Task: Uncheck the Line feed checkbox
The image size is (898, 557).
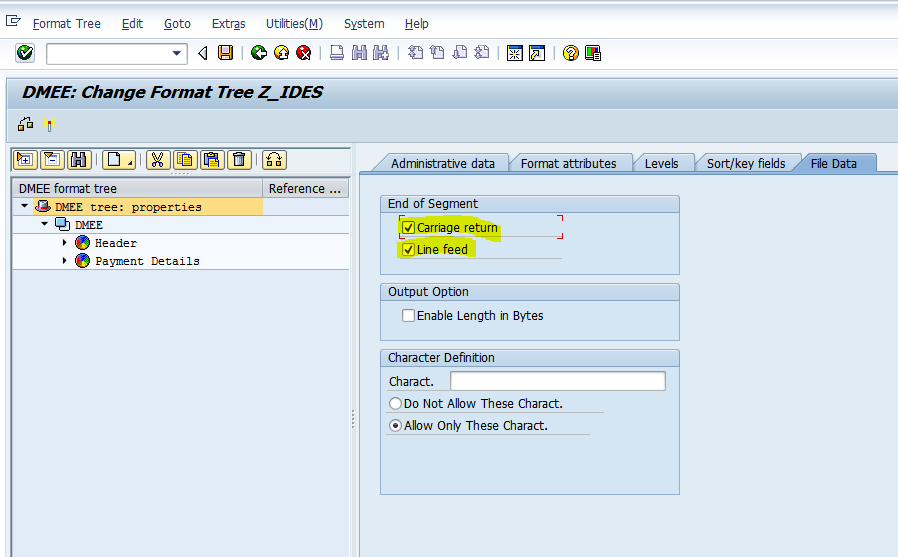Action: point(408,250)
